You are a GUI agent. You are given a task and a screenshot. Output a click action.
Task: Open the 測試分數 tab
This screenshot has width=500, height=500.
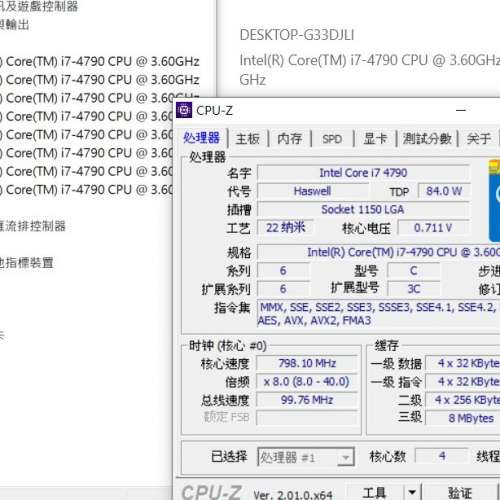click(x=427, y=139)
